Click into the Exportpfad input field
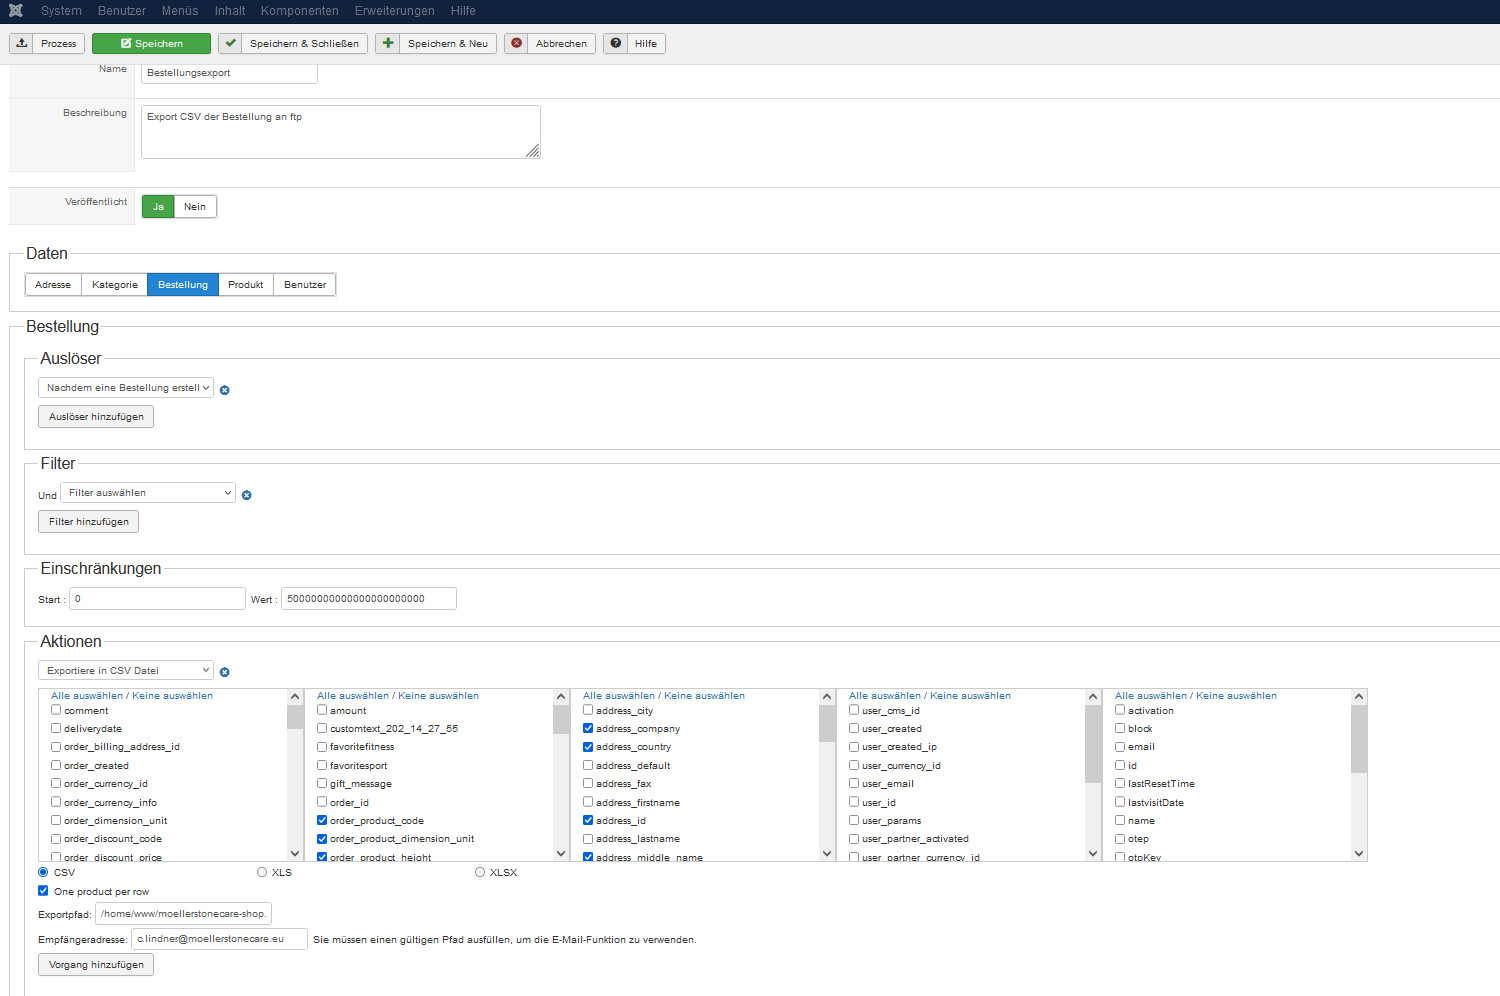 click(183, 914)
